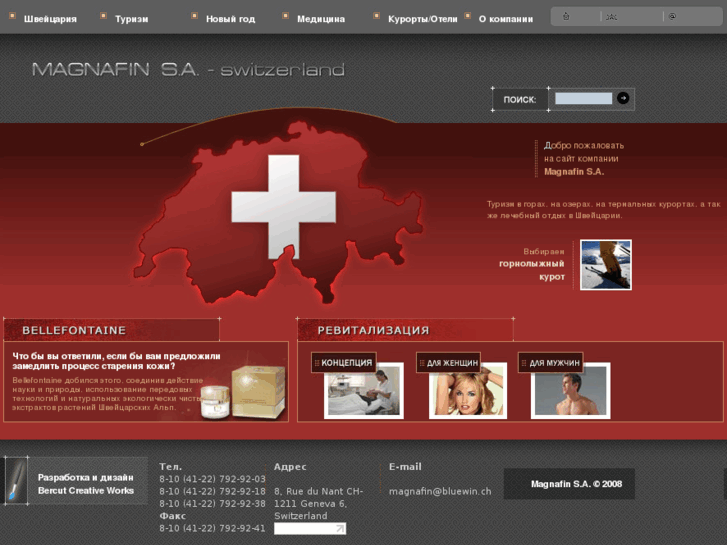Click the Туризм в горах description paragraph
Screen dimensions: 727x545
[604, 210]
